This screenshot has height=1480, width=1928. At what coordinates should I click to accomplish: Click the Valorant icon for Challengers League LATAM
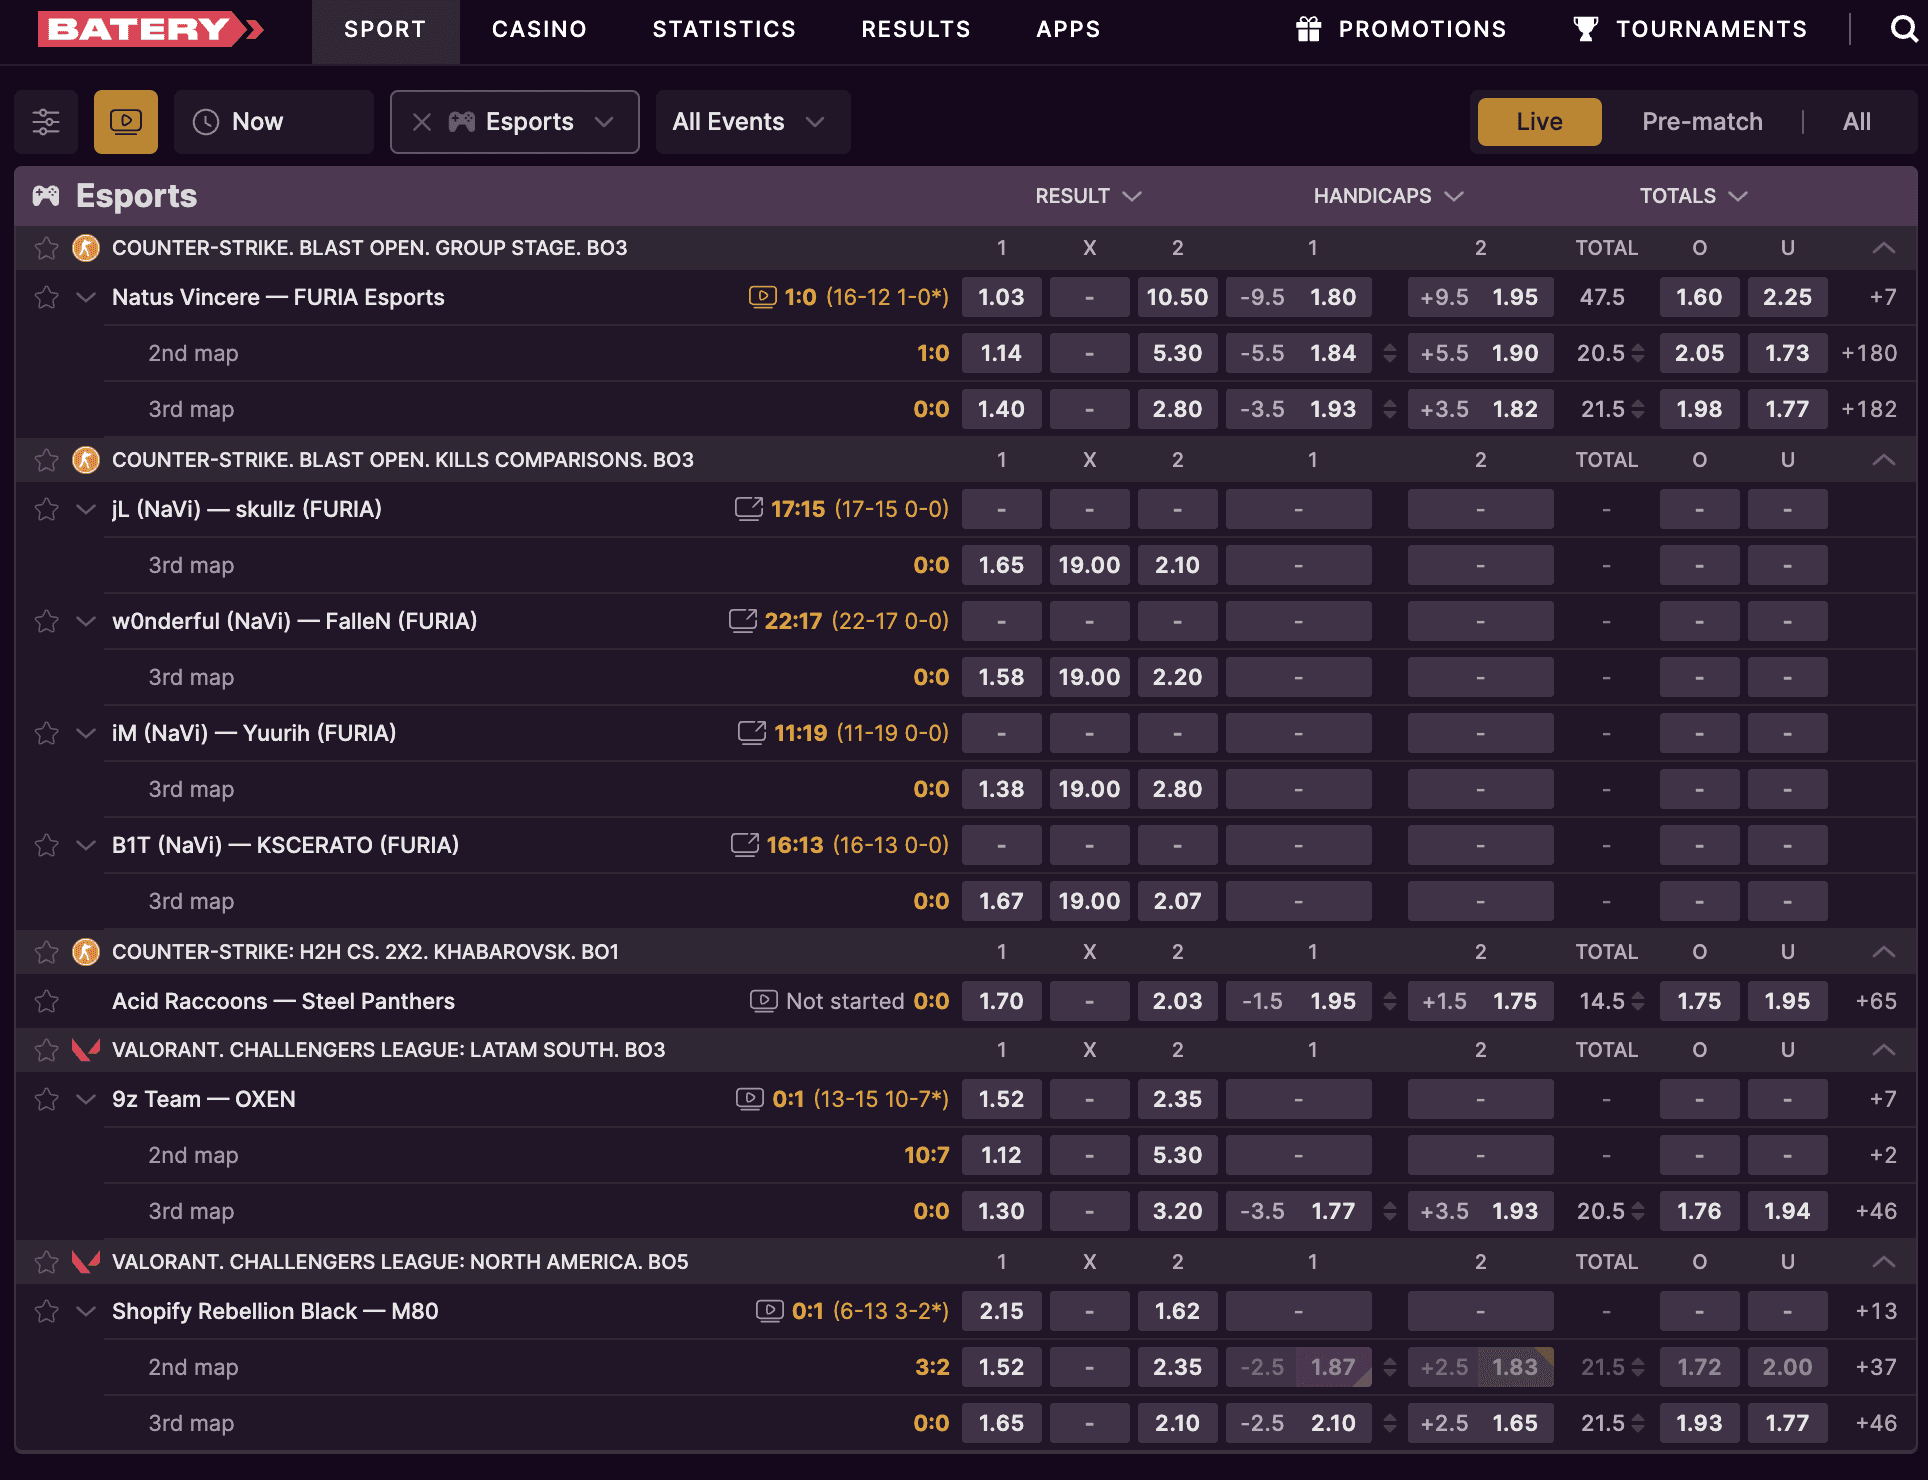[x=86, y=1050]
